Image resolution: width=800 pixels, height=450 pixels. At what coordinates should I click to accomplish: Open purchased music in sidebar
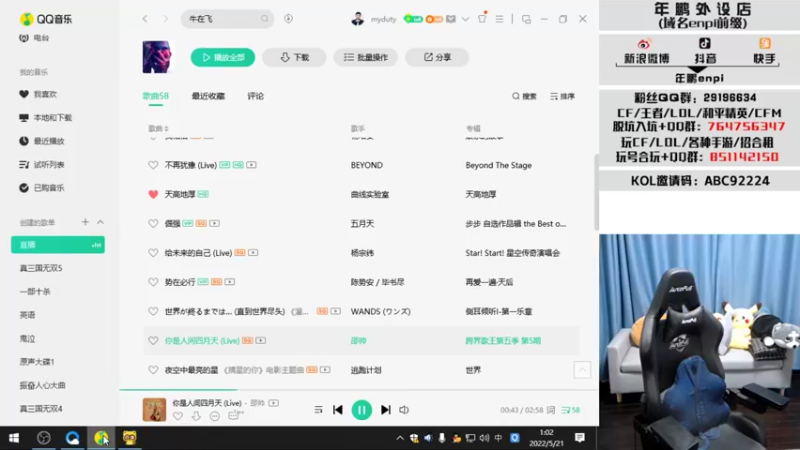(x=42, y=188)
